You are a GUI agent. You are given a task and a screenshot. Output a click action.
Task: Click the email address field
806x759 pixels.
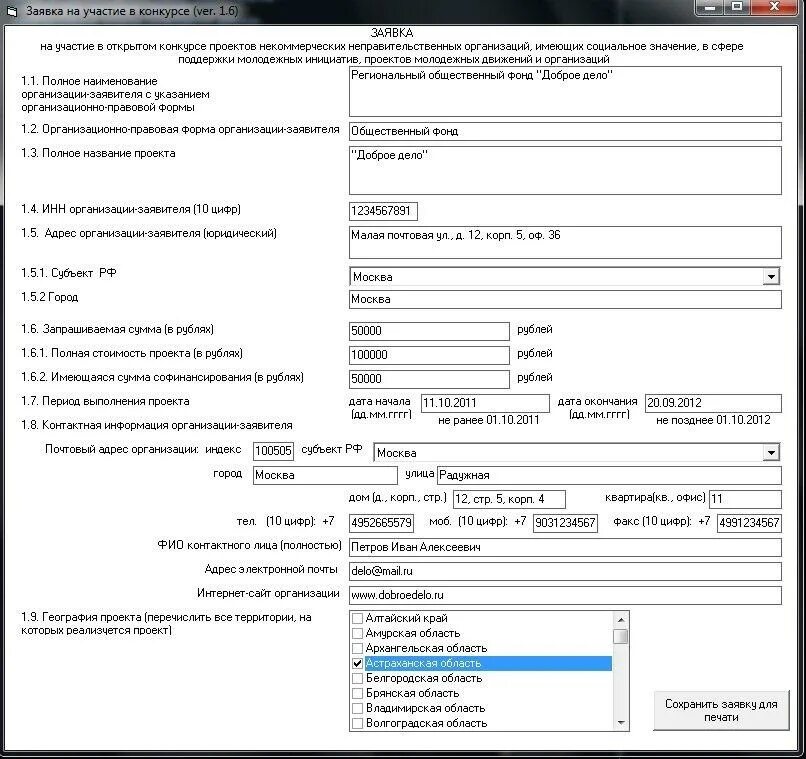click(565, 571)
